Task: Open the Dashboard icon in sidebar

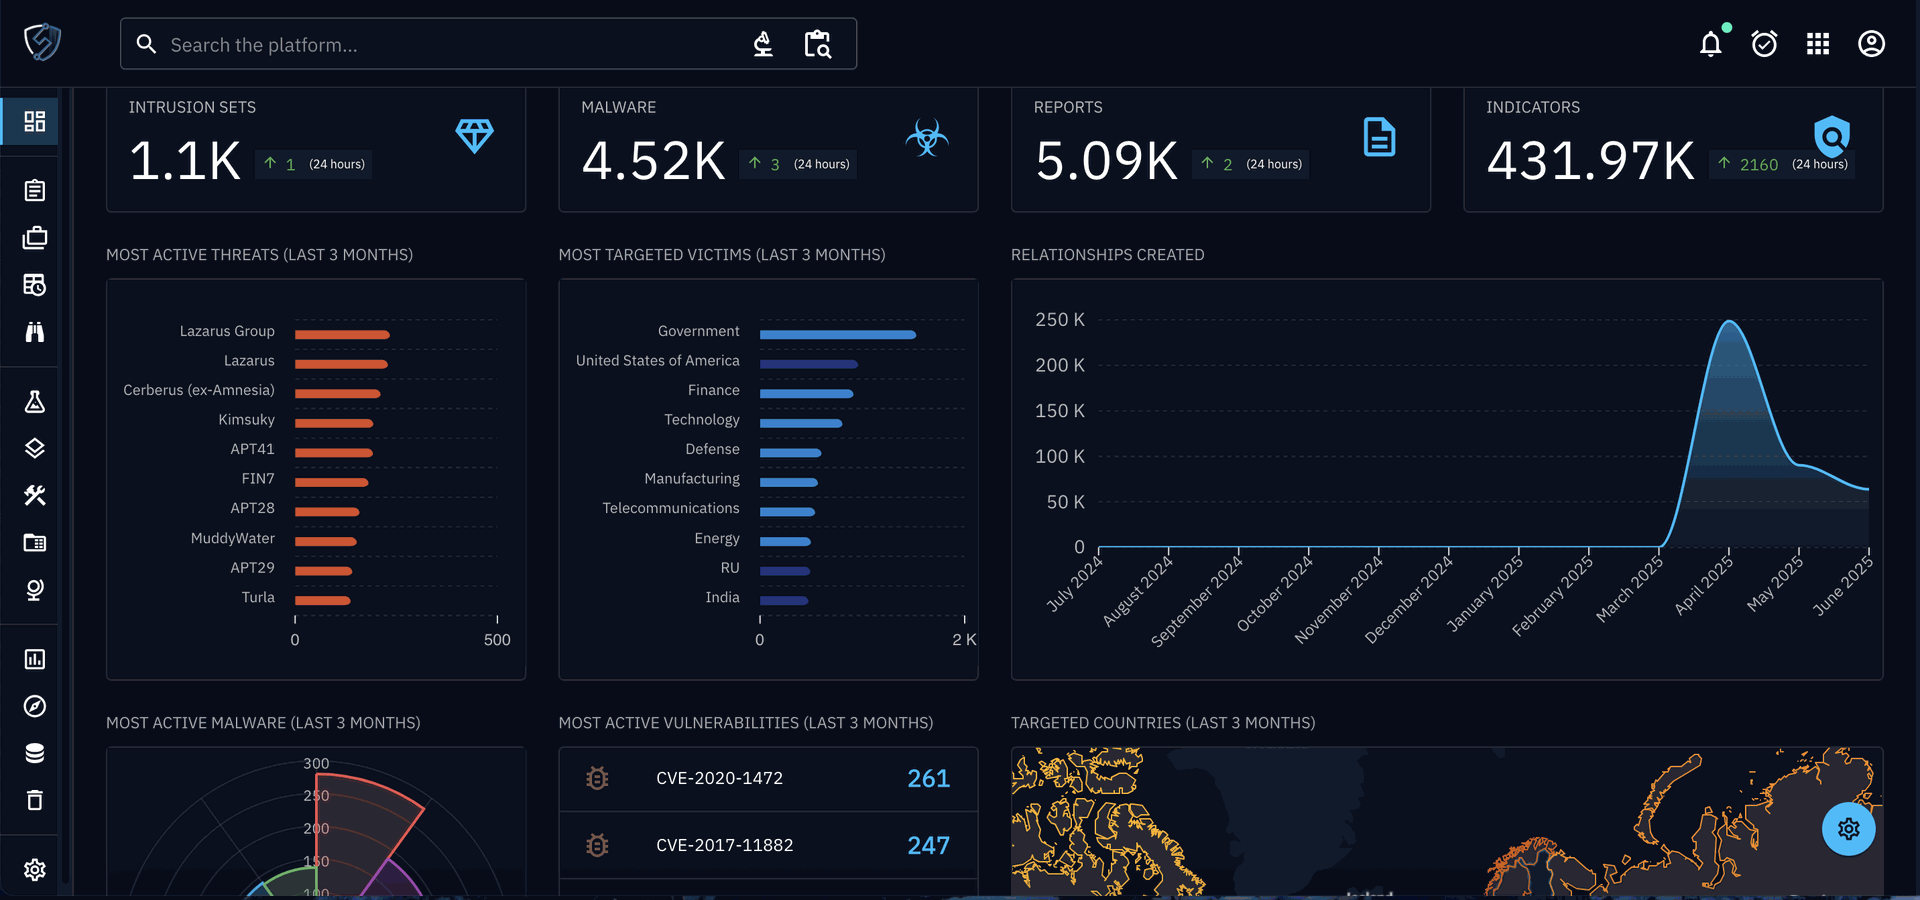Action: (35, 121)
